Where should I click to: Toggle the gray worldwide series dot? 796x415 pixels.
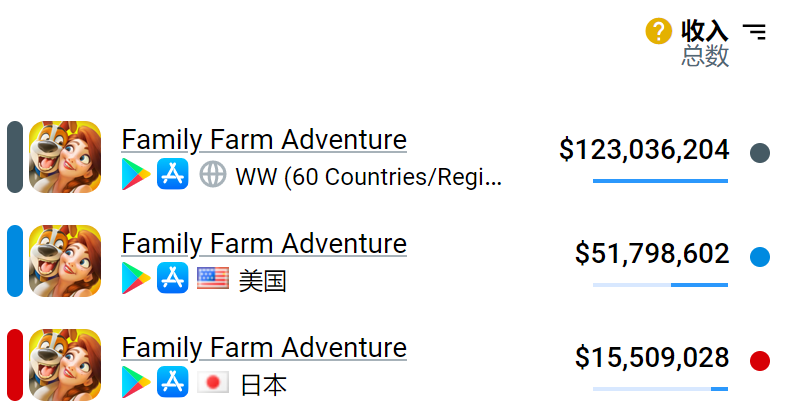(760, 153)
